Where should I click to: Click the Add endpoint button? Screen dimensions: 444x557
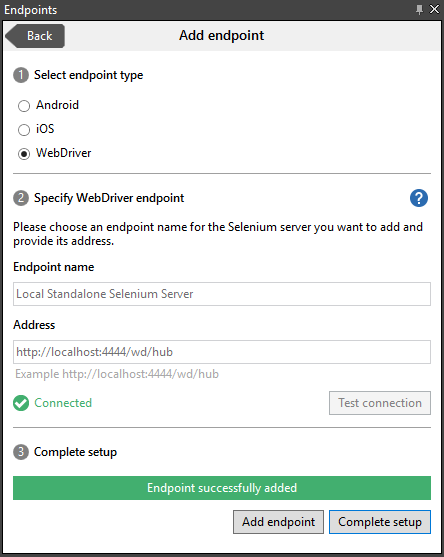tap(278, 522)
